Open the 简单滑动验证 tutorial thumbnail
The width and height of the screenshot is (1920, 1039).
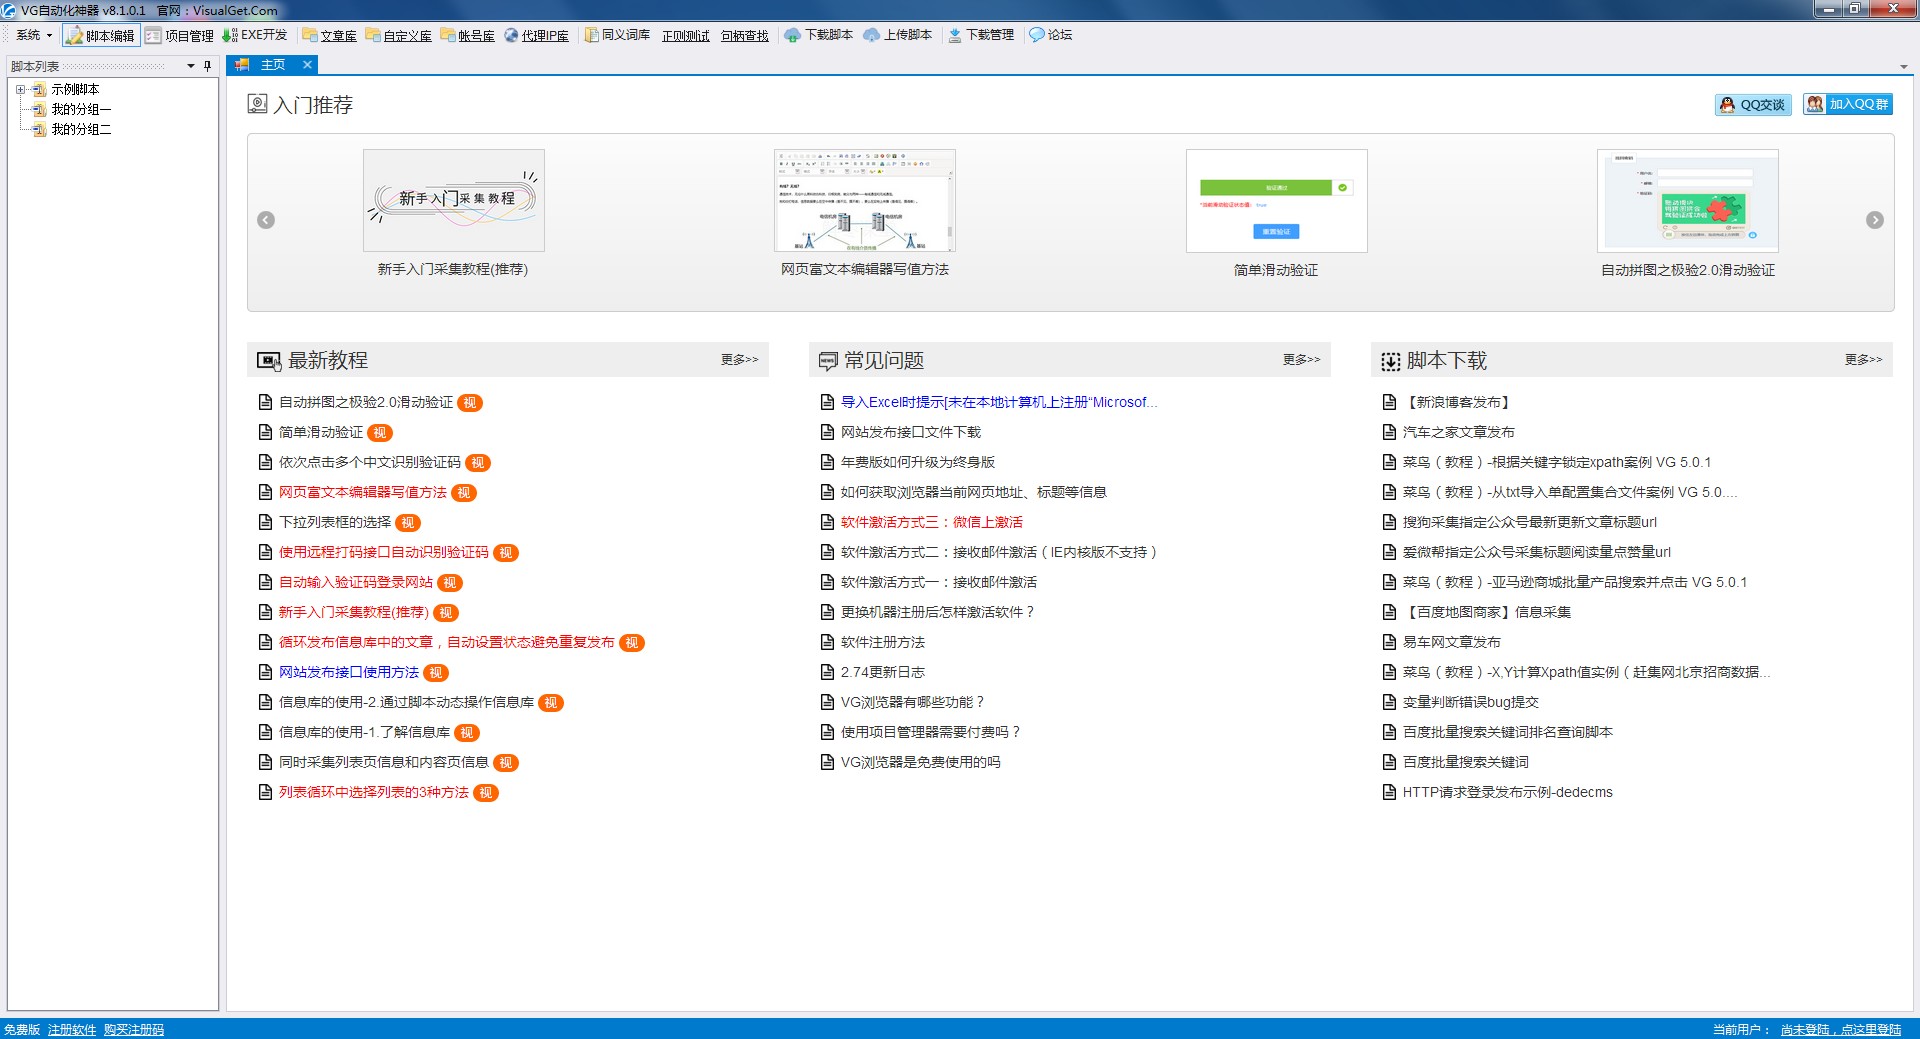1276,201
